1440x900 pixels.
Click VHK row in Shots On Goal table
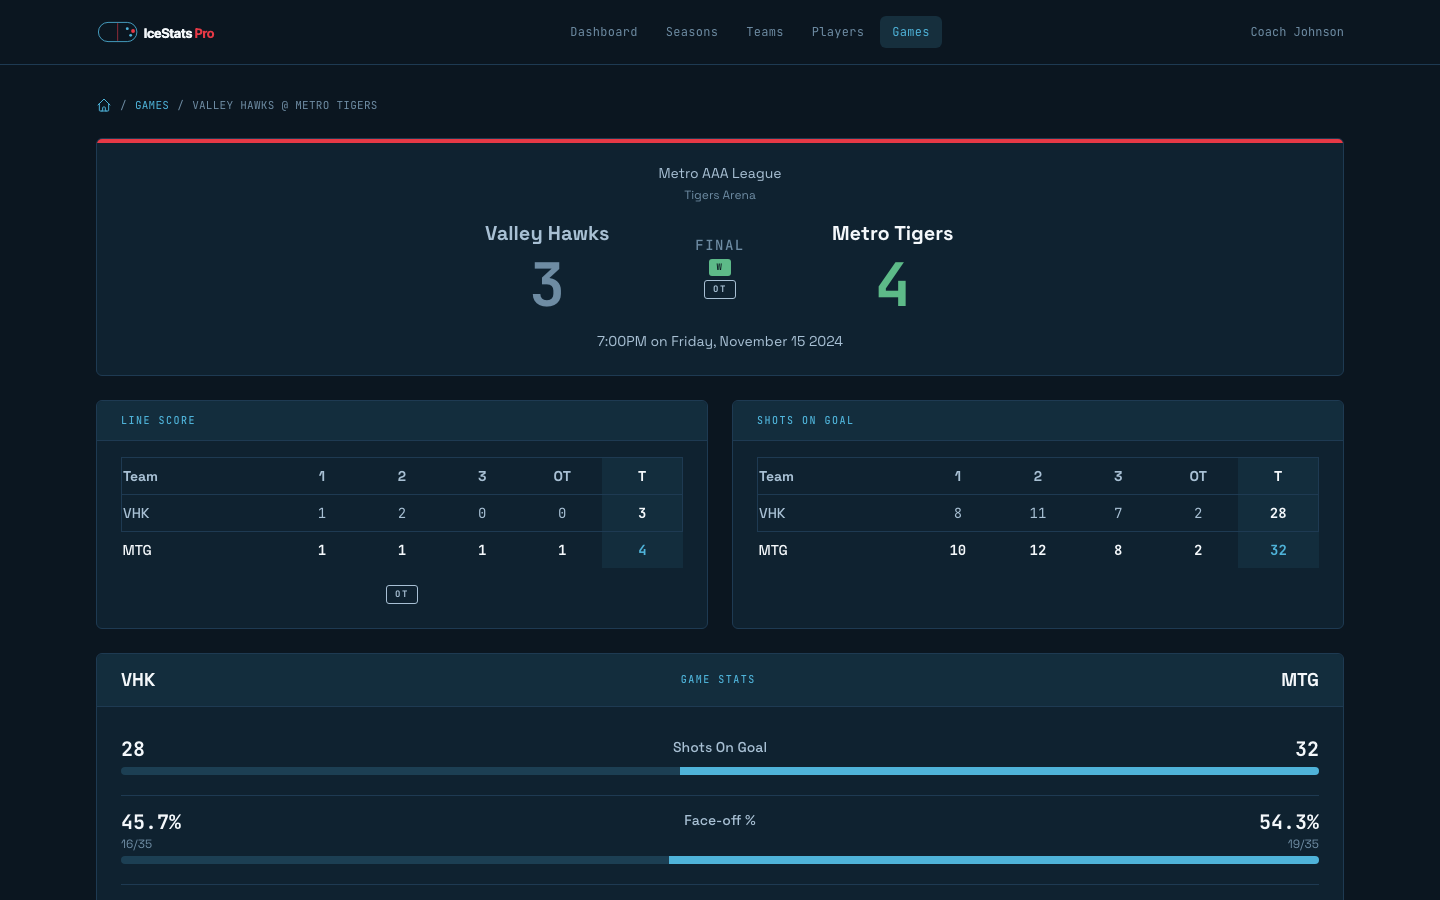[1038, 513]
